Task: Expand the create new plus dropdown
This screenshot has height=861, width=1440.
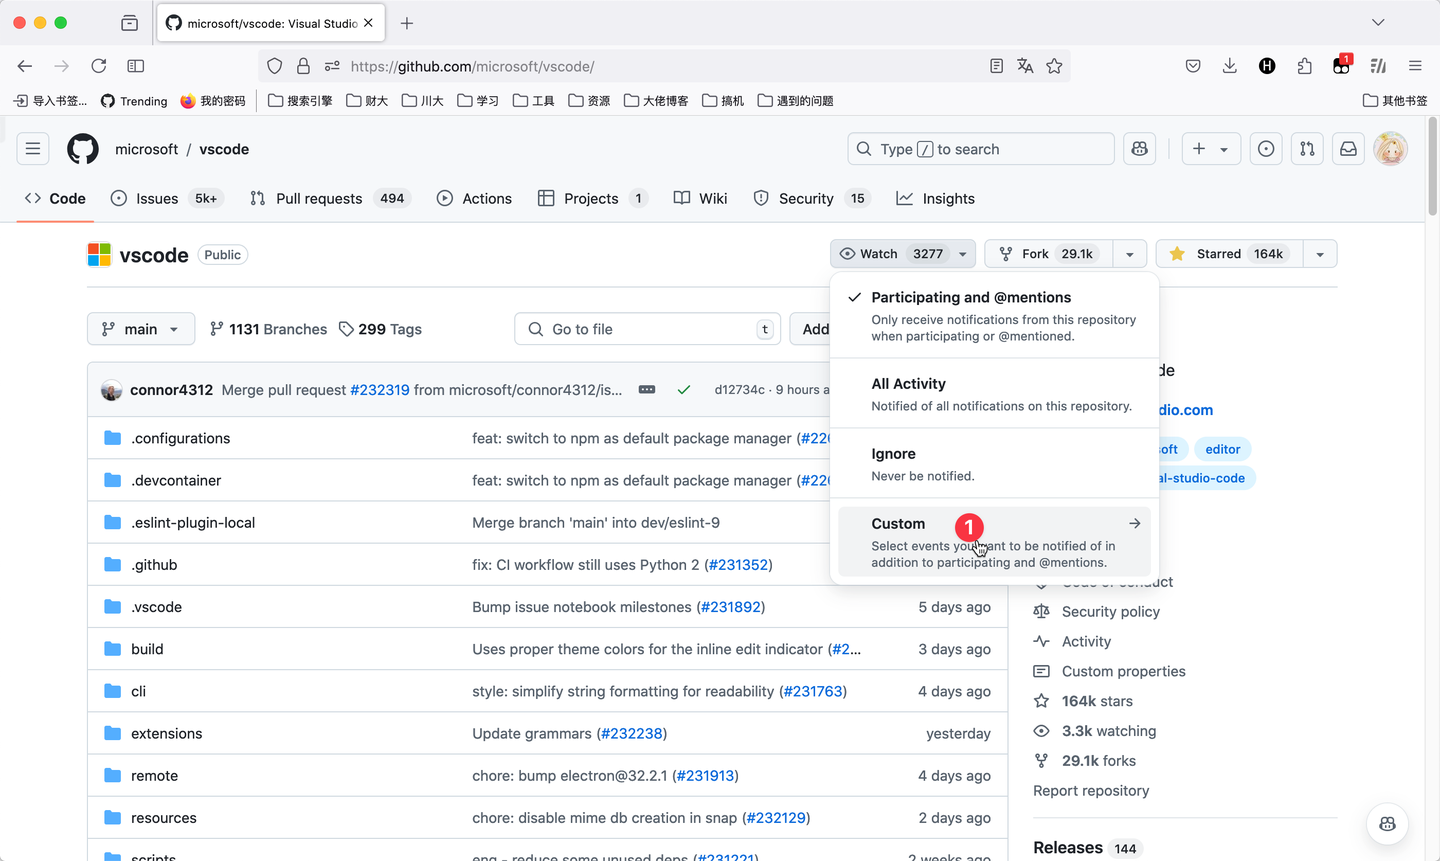Action: (x=1211, y=149)
